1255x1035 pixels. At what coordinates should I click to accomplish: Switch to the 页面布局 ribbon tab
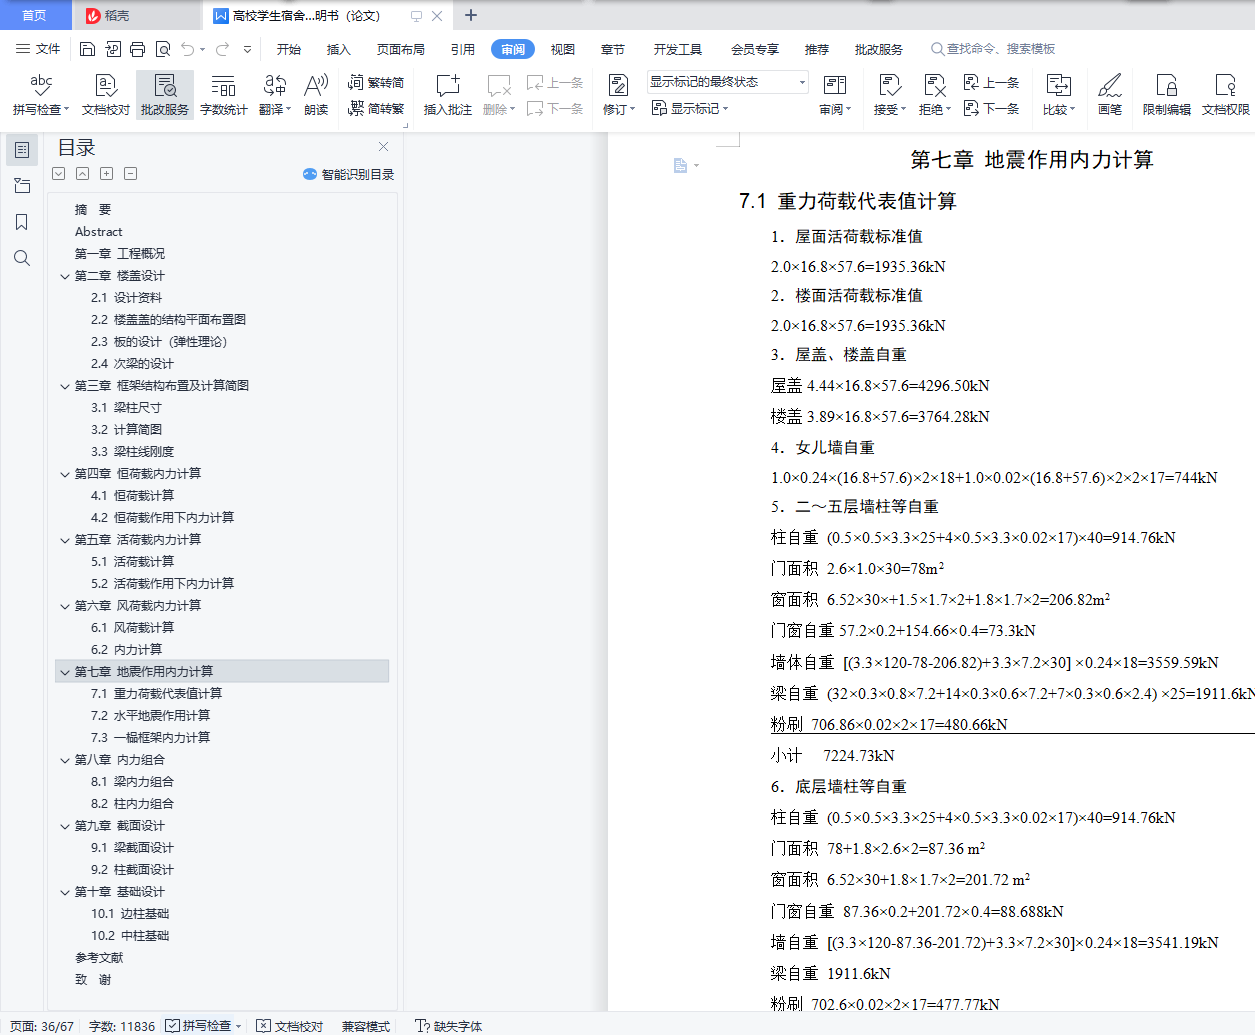[401, 49]
